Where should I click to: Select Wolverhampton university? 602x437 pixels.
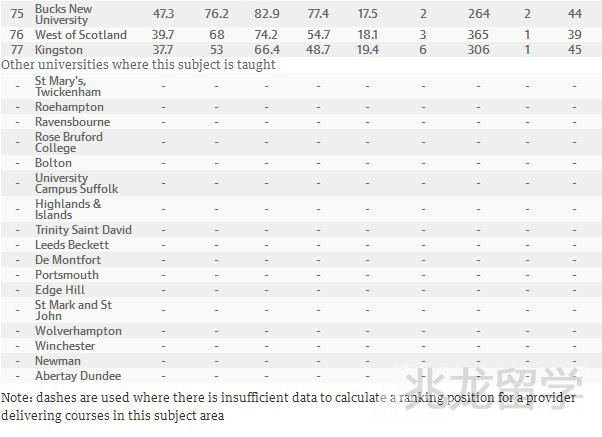[x=78, y=331]
